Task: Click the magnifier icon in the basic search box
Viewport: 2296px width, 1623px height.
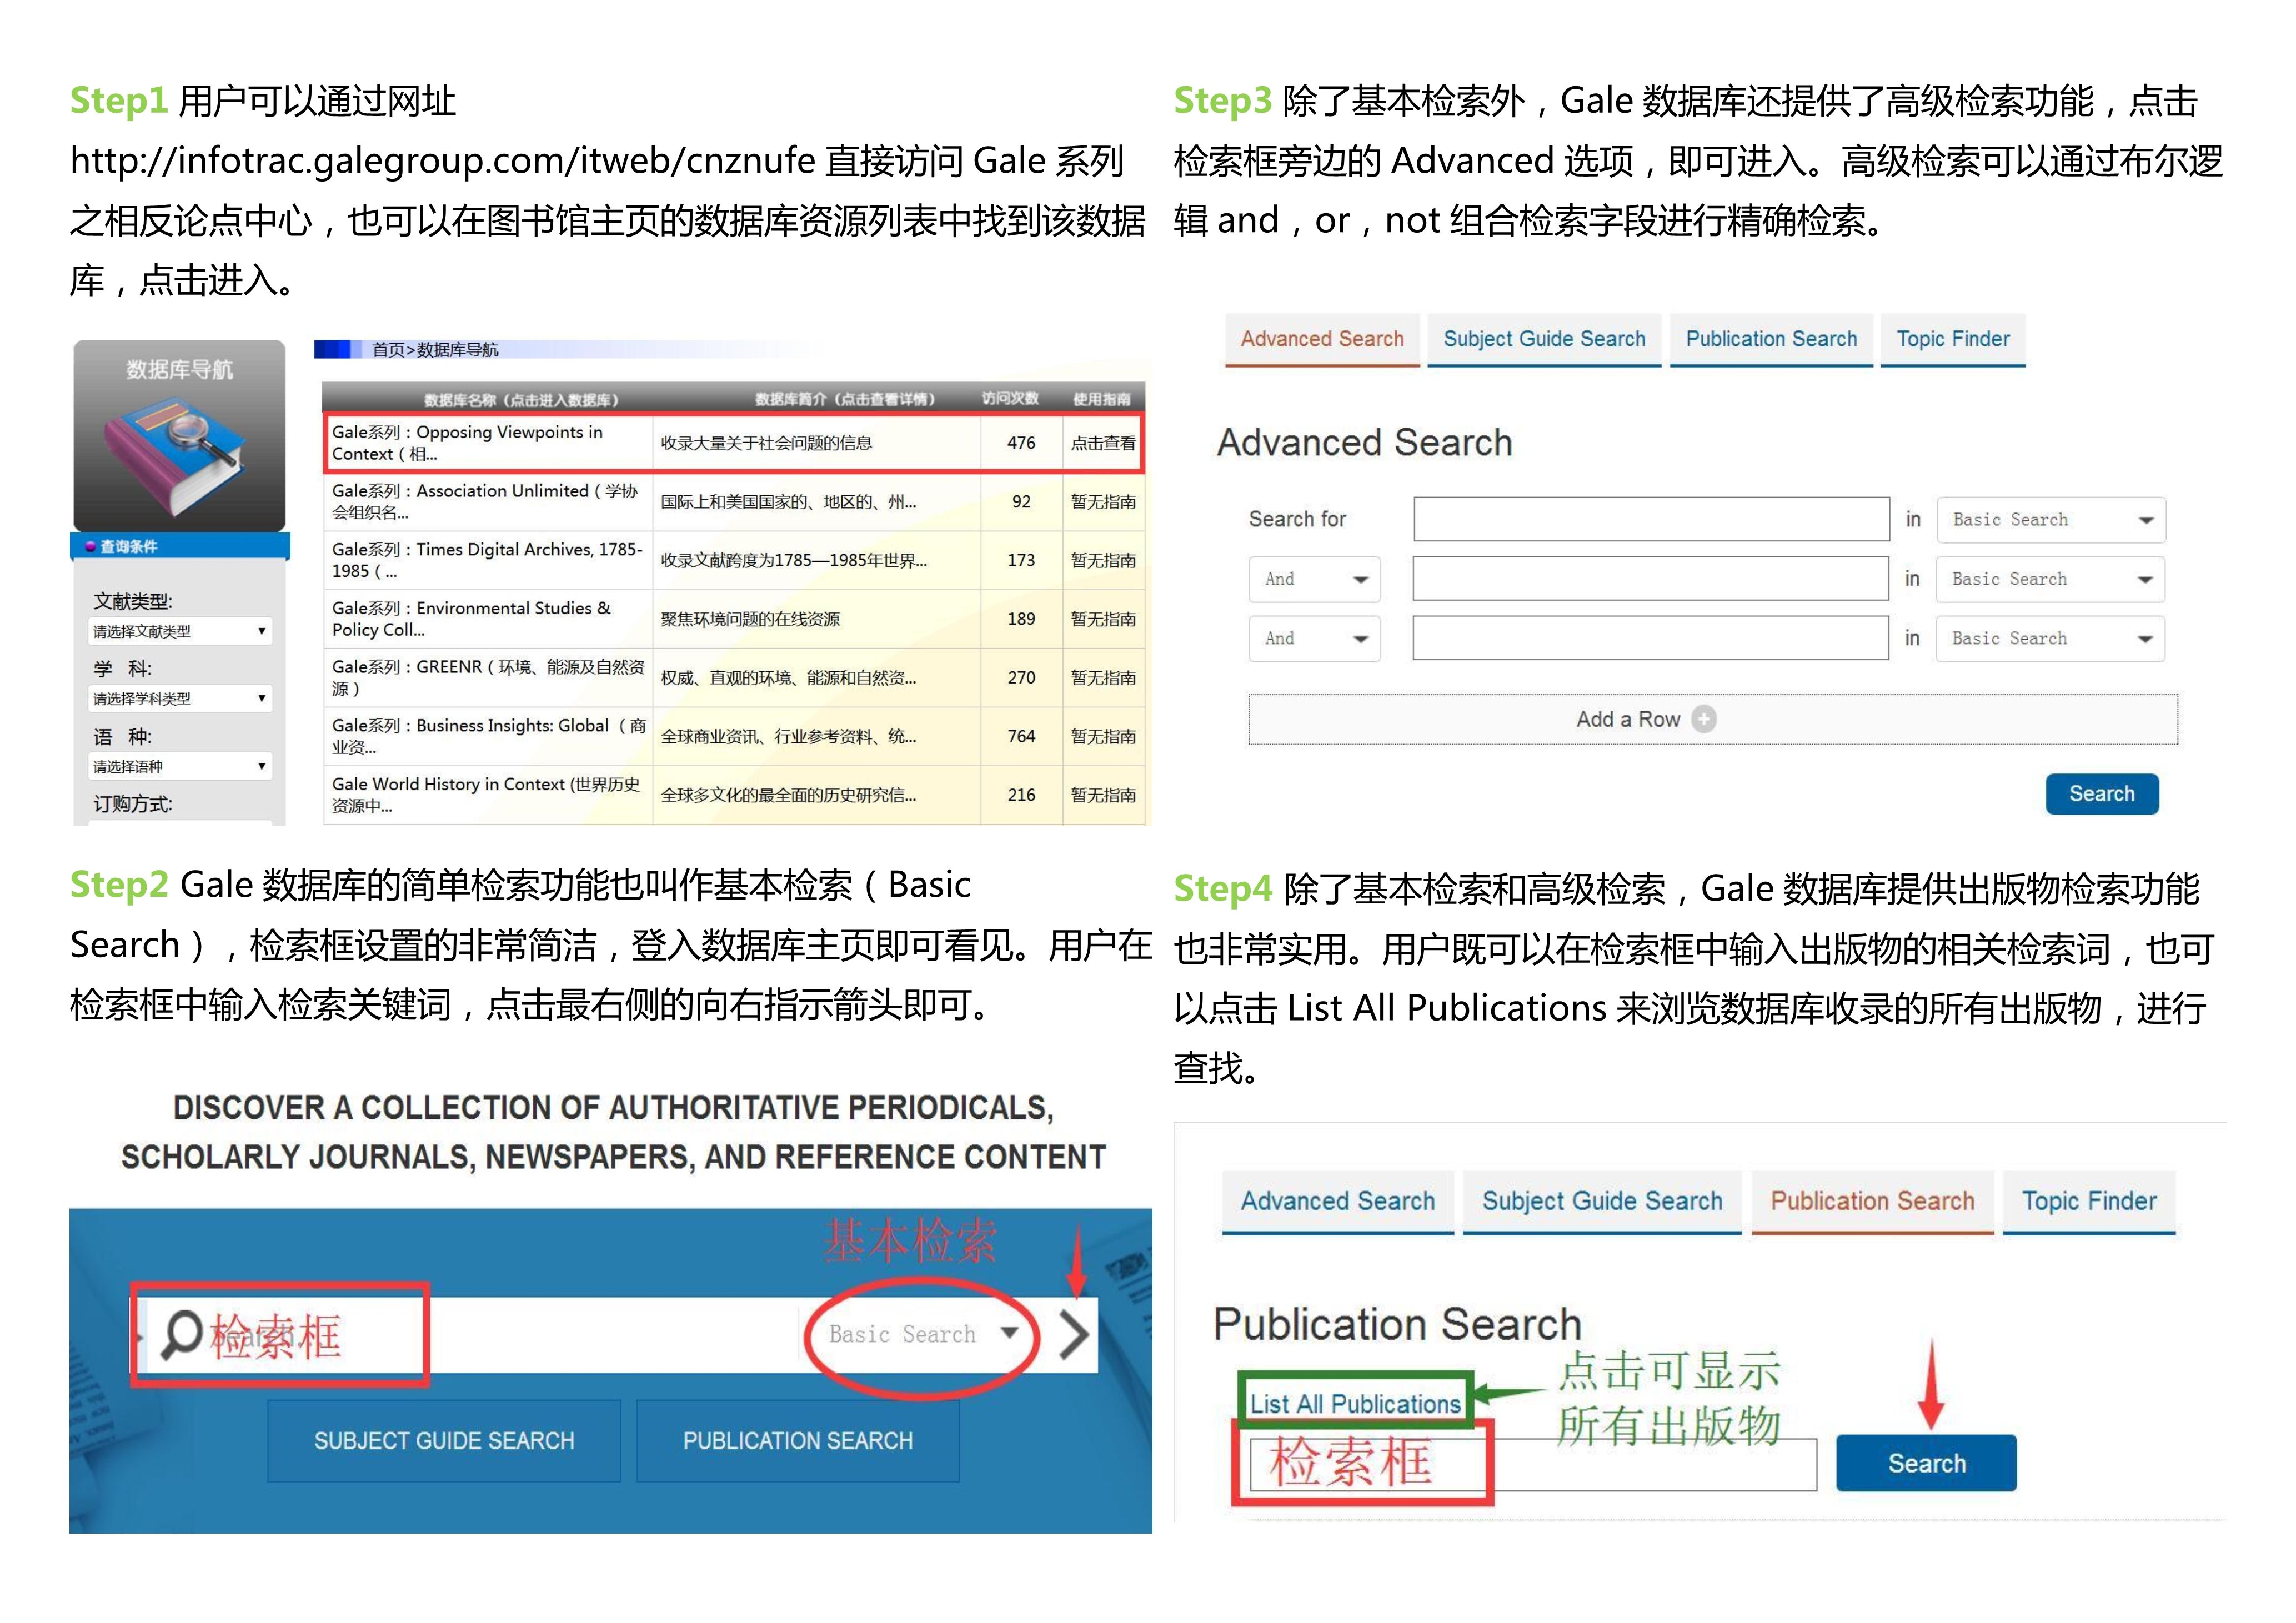Action: point(182,1336)
